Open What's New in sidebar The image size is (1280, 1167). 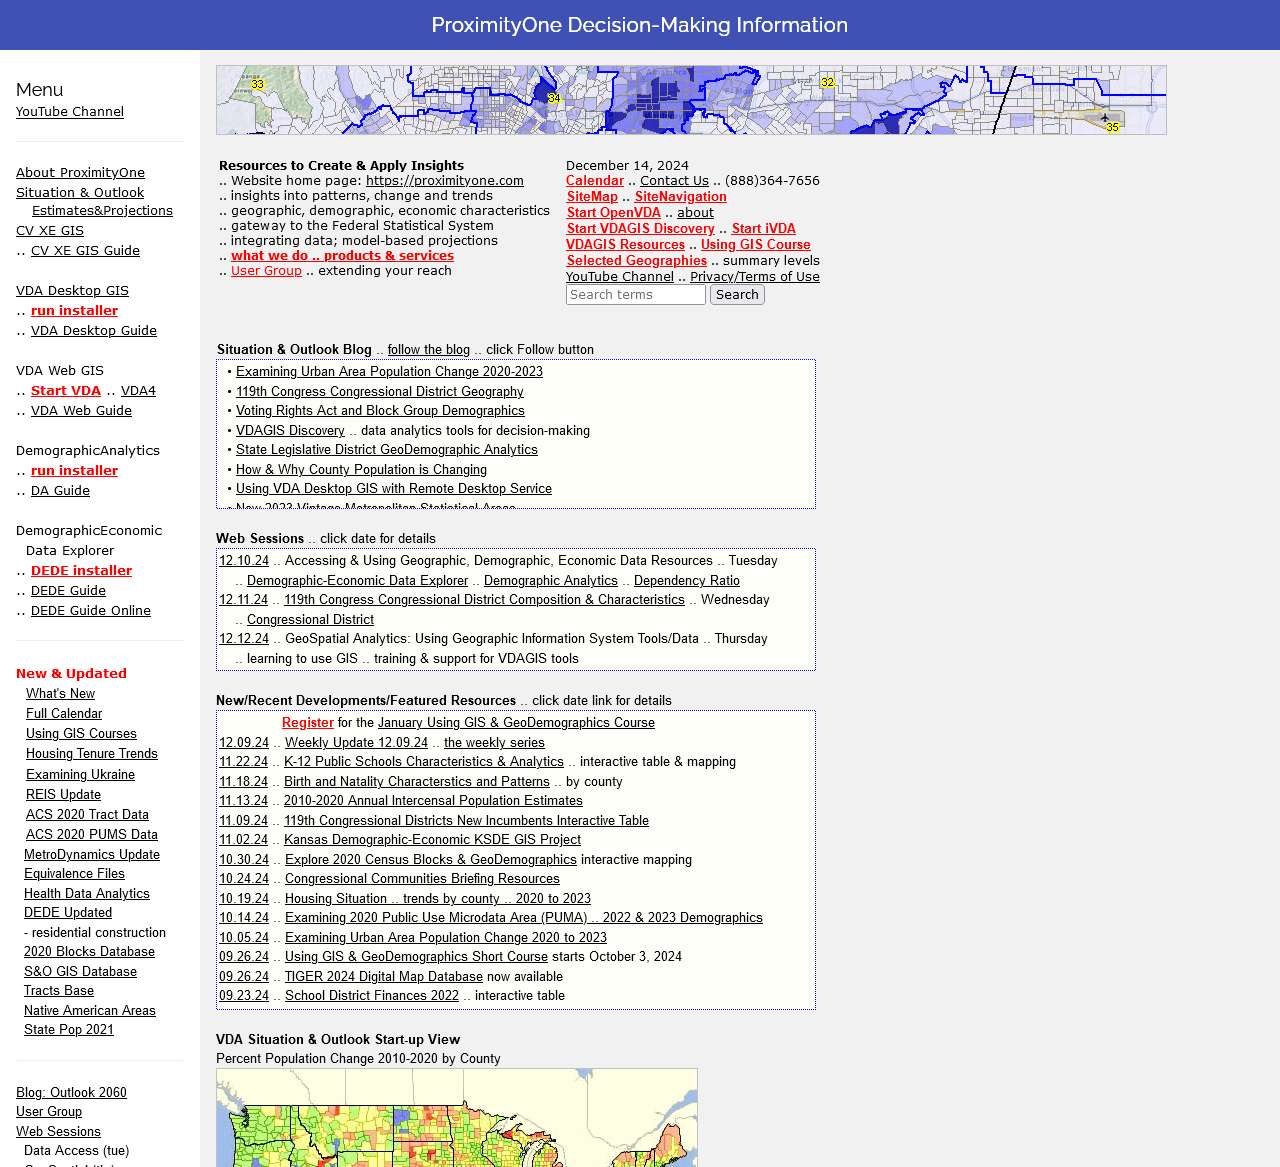[x=60, y=694]
